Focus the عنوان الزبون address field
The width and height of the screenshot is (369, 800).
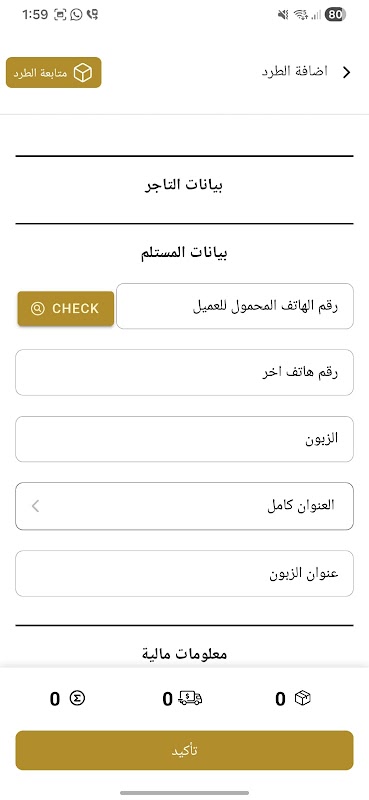pyautogui.click(x=184, y=573)
